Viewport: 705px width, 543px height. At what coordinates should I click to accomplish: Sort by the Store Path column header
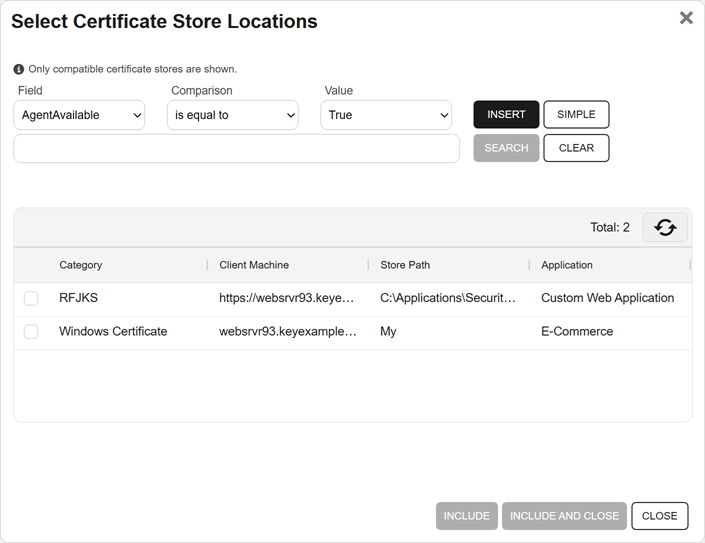[x=405, y=265]
